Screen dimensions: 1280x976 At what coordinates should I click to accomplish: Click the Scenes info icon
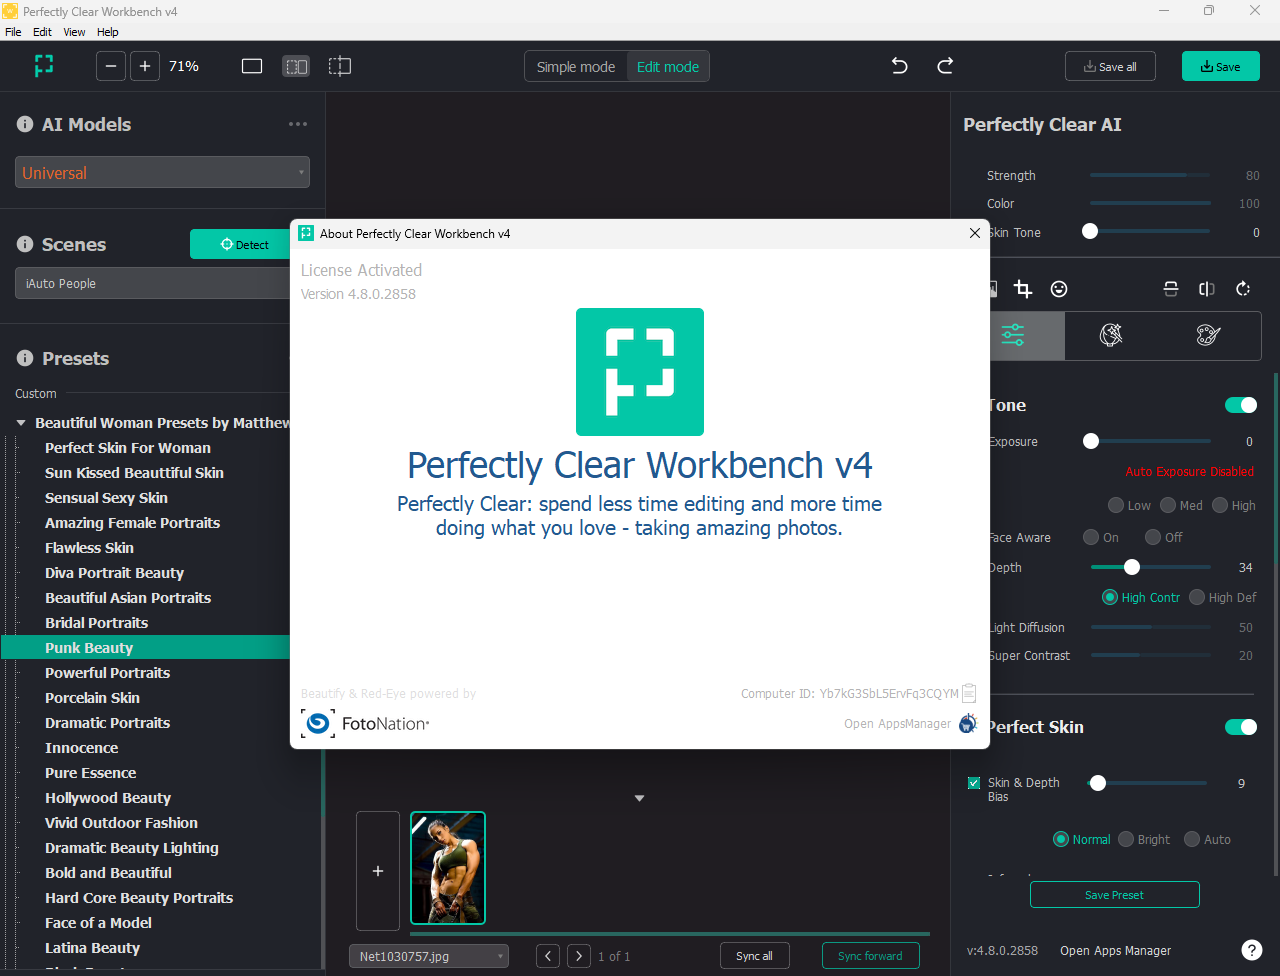(x=25, y=244)
